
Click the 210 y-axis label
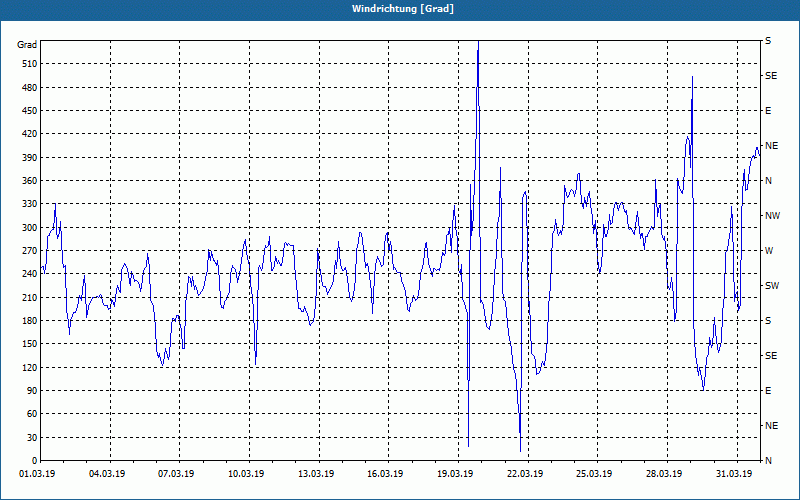(x=30, y=297)
